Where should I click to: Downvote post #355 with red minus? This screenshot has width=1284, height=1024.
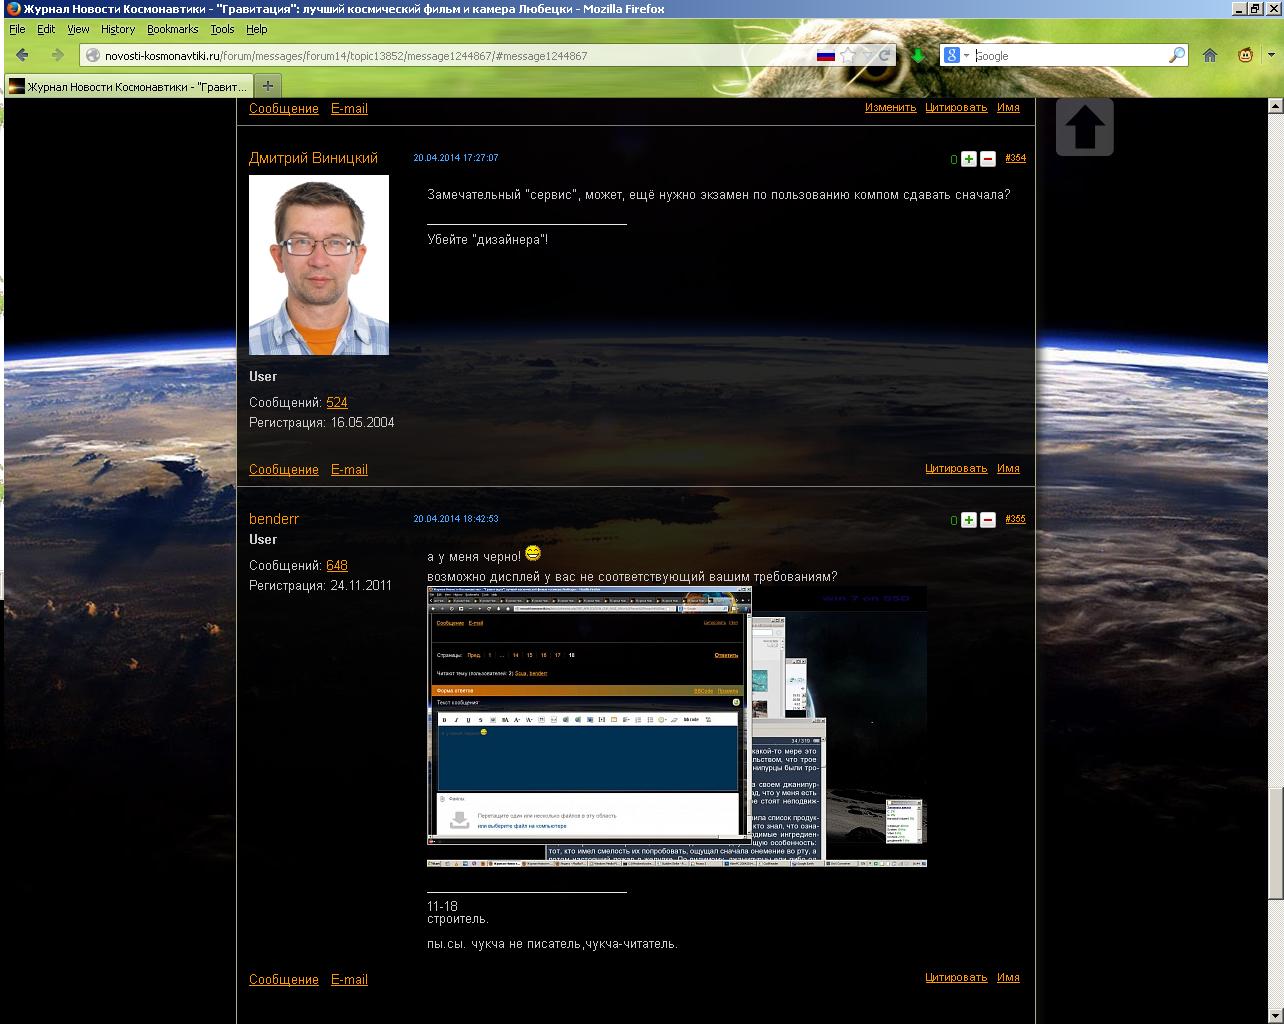point(987,520)
